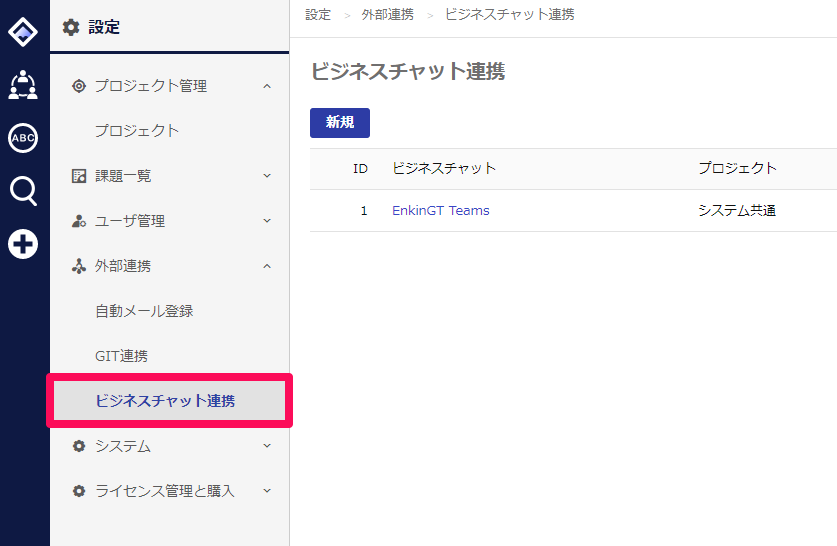
Task: Open search with the magnifier icon
Action: click(x=23, y=191)
